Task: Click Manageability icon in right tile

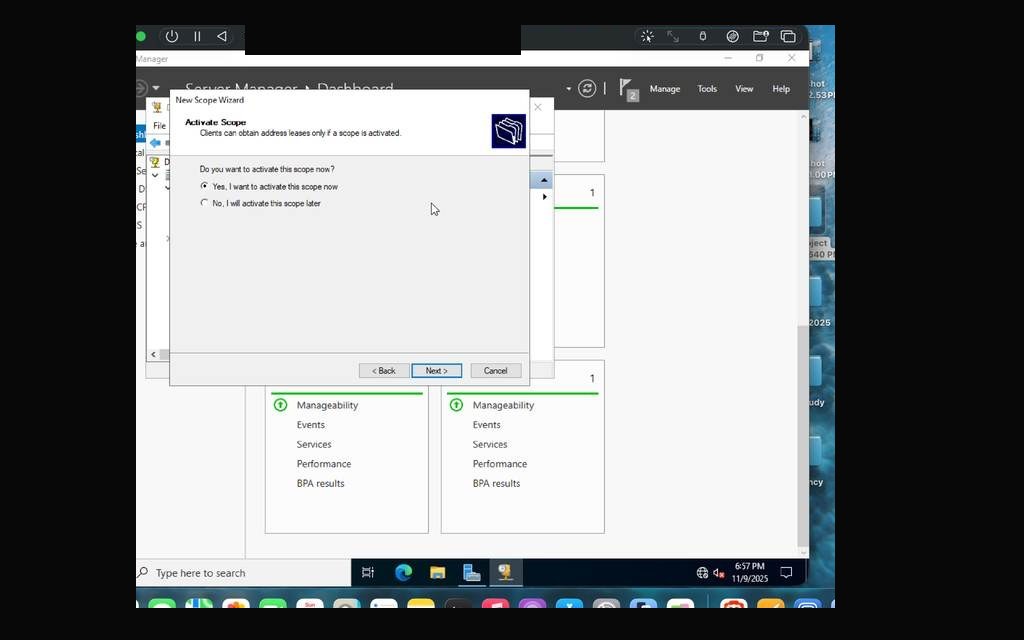Action: (x=456, y=405)
